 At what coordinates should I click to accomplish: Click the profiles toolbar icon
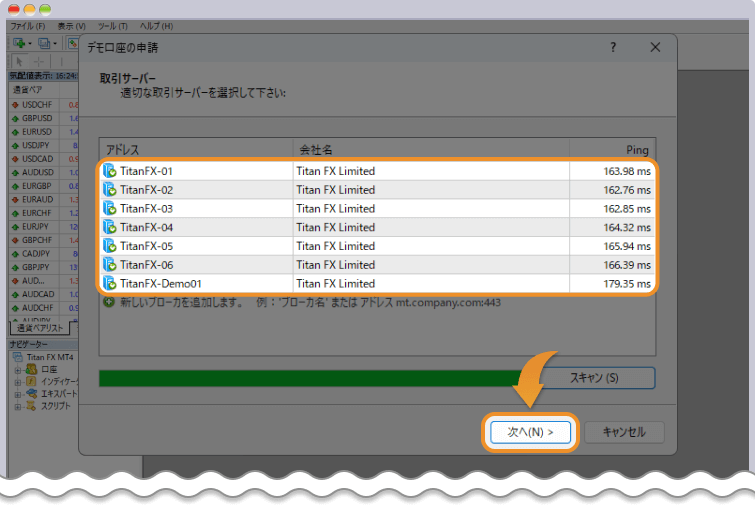[44, 43]
